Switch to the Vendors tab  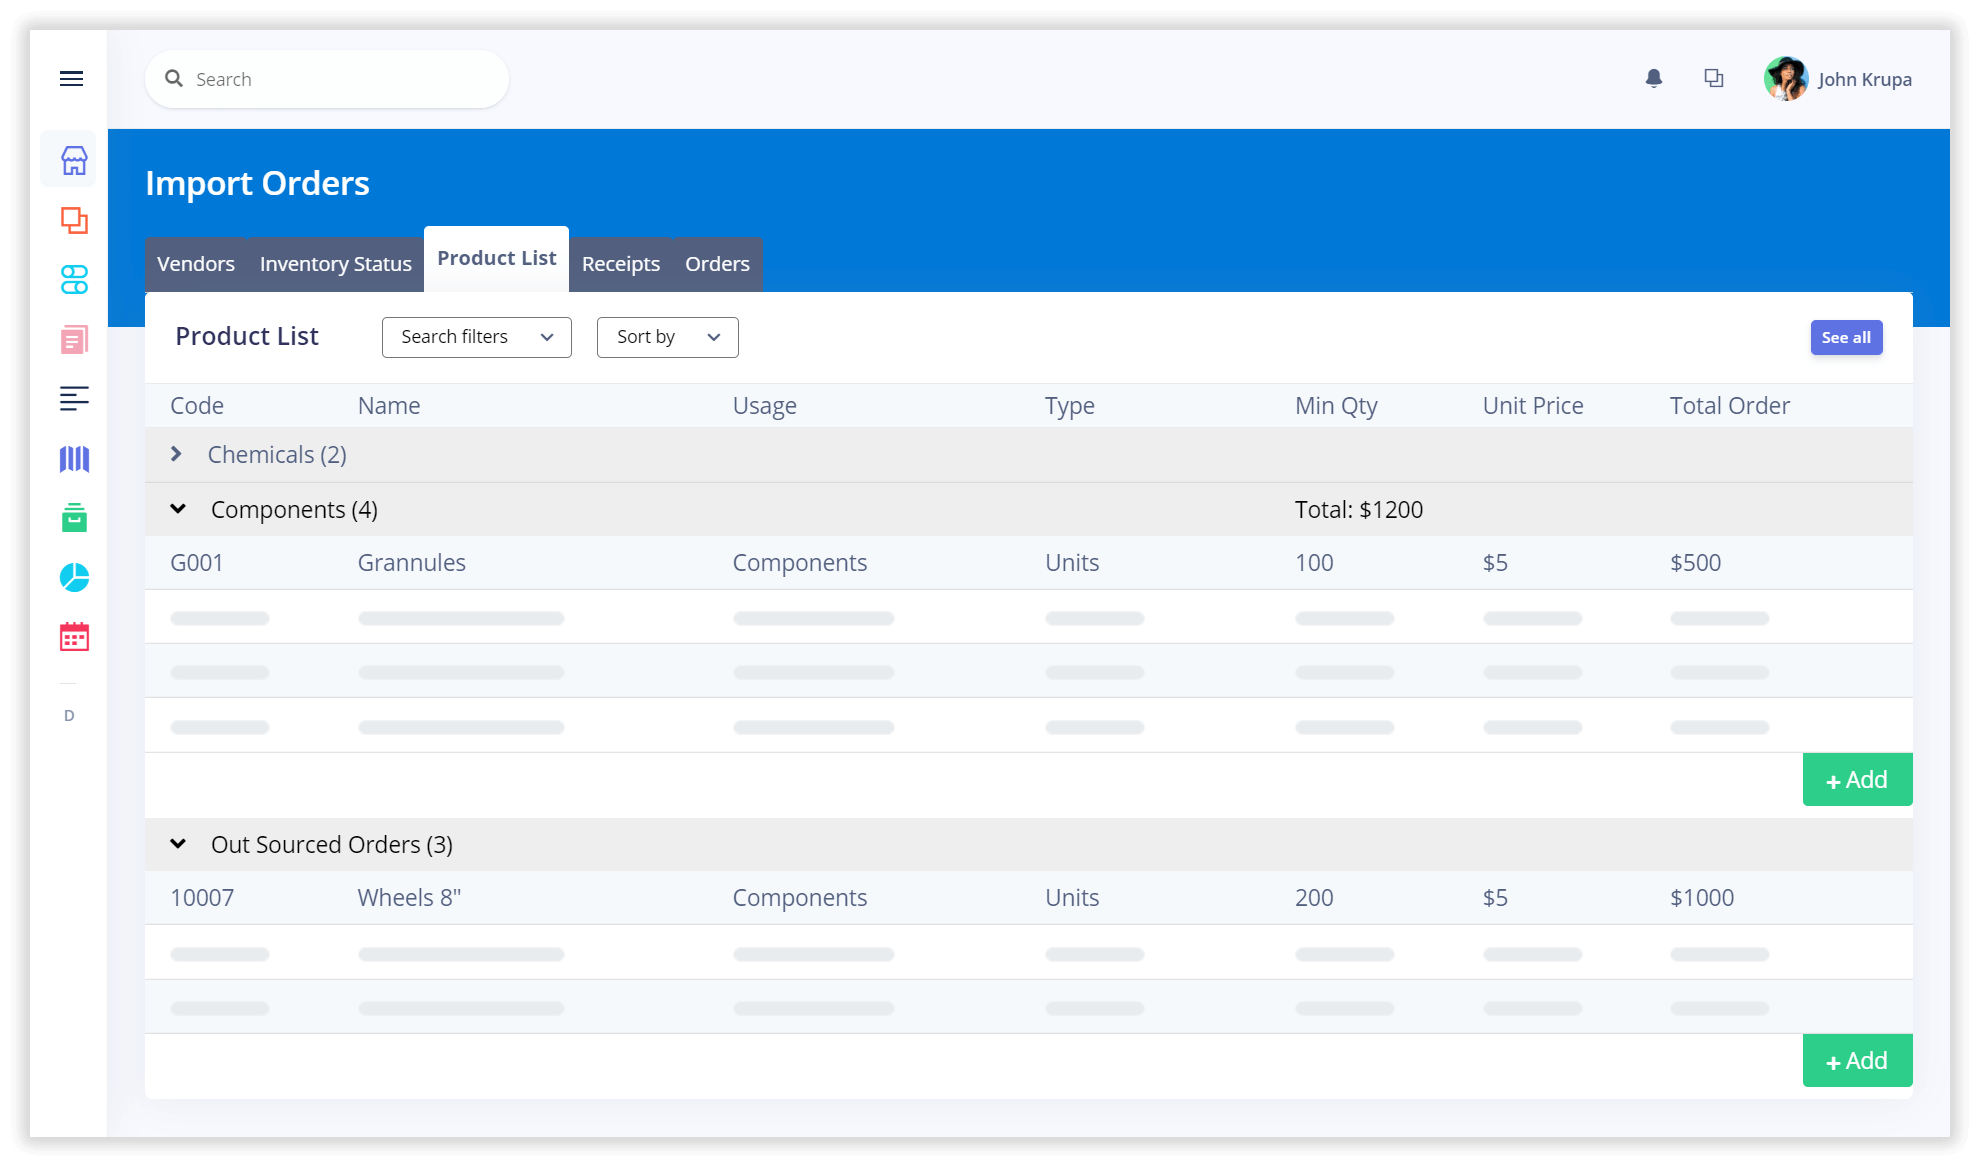coord(196,264)
